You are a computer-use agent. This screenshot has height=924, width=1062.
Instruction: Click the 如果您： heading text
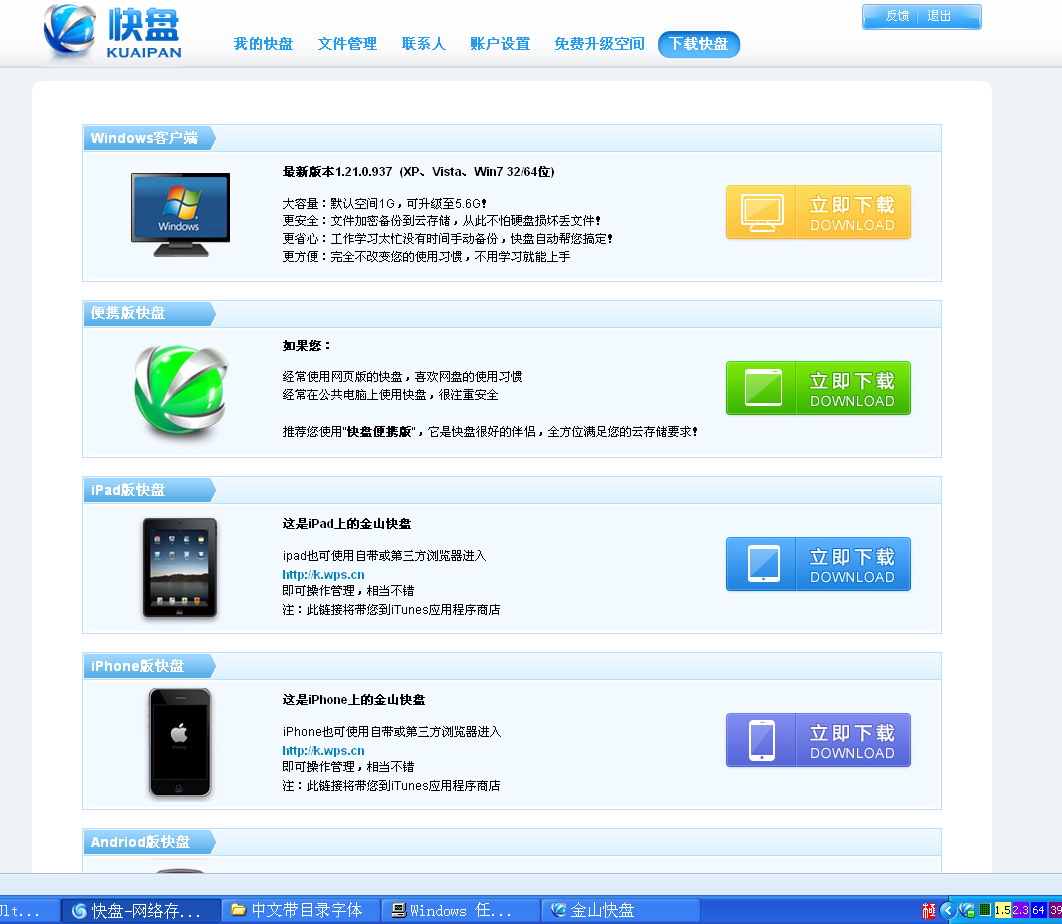(307, 345)
